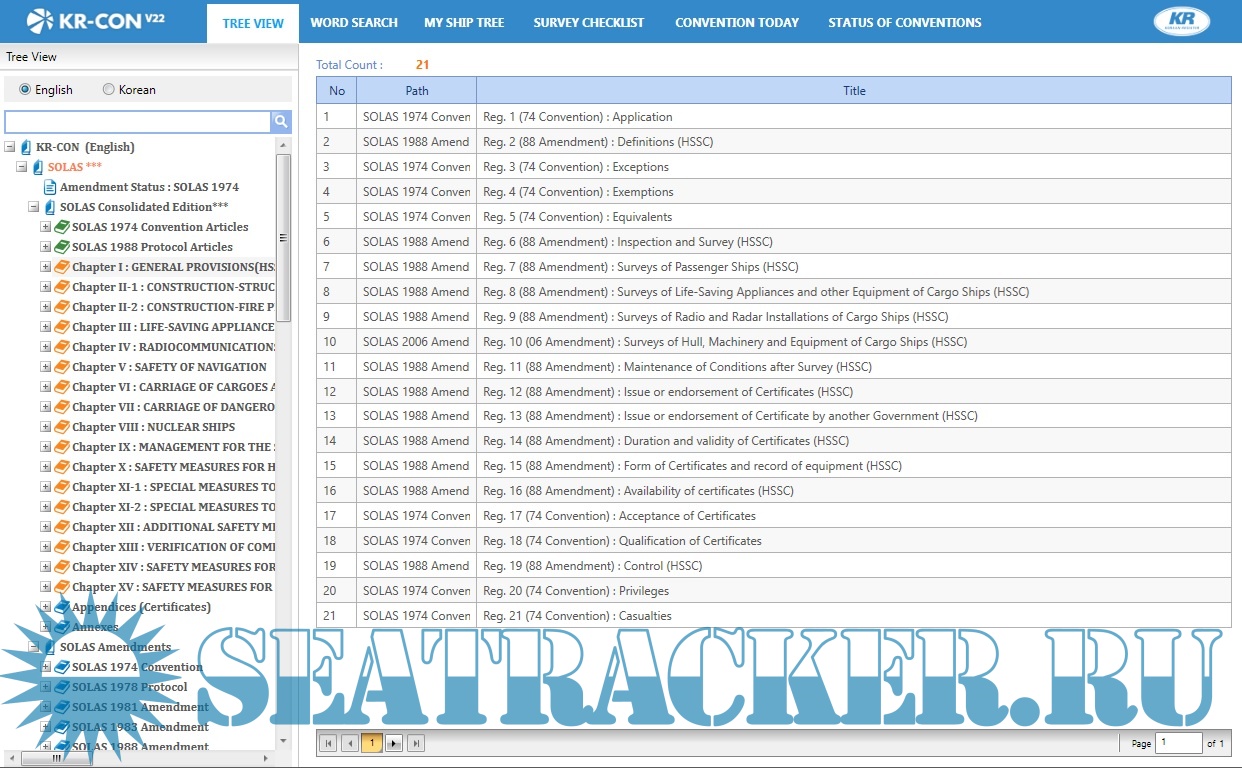Click the tree view vertical scrollbar thumb
This screenshot has height=768, width=1242.
tap(283, 238)
